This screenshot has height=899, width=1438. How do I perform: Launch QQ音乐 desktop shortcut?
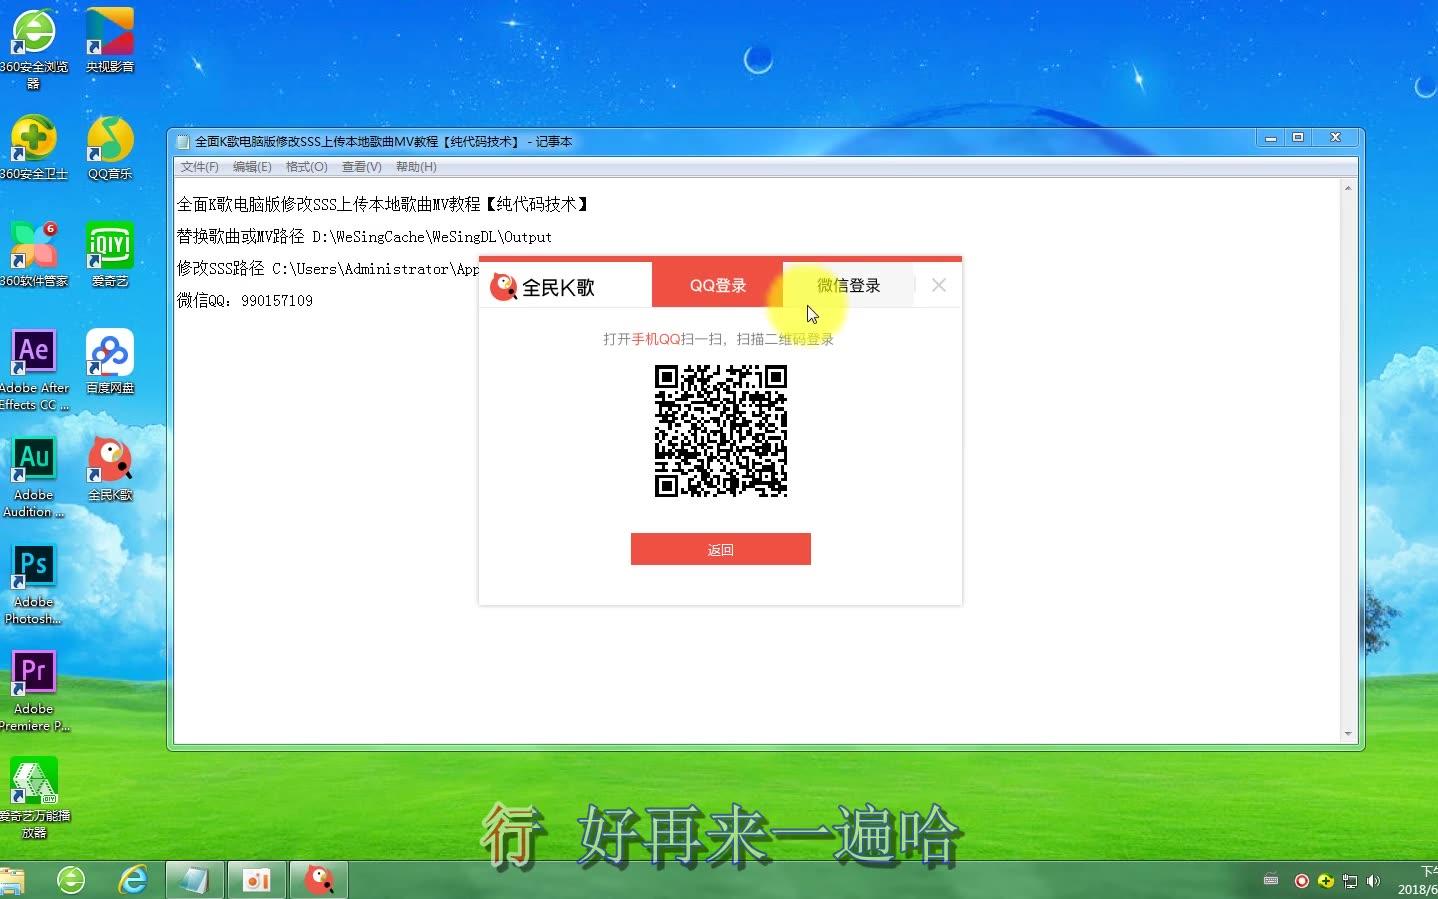coord(110,147)
